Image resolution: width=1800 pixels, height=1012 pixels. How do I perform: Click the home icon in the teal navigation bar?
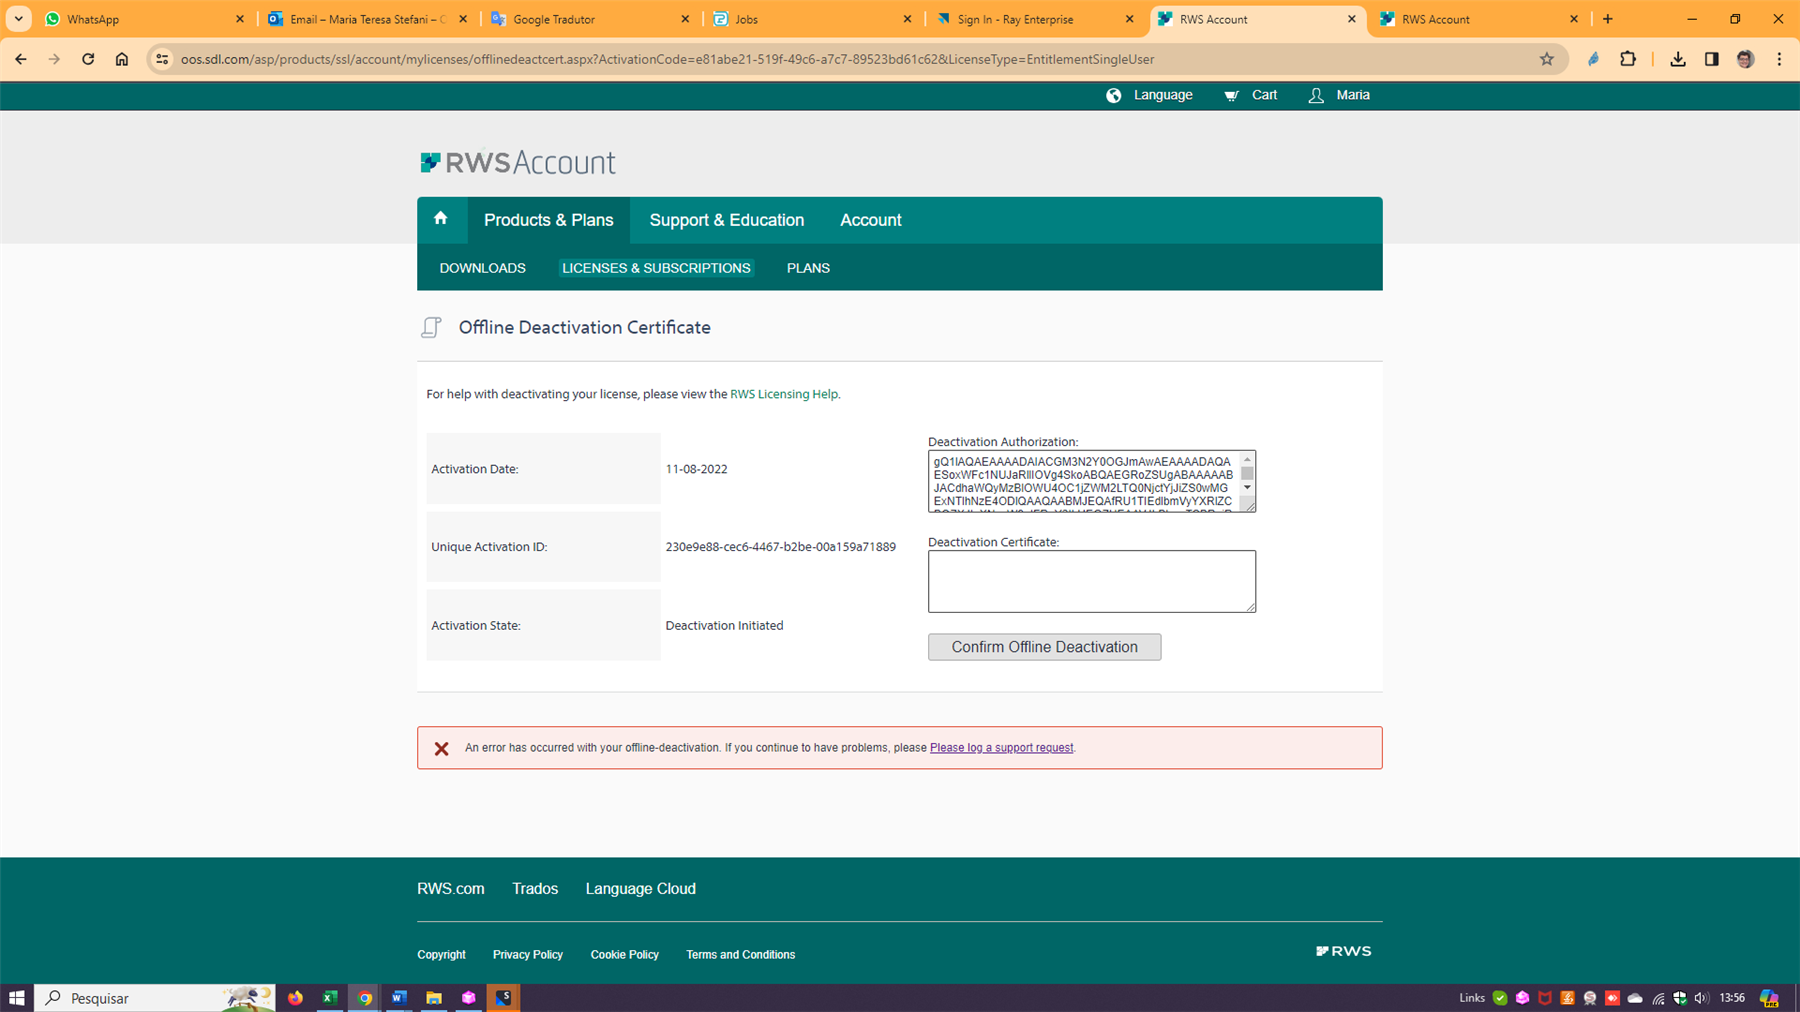(x=441, y=219)
